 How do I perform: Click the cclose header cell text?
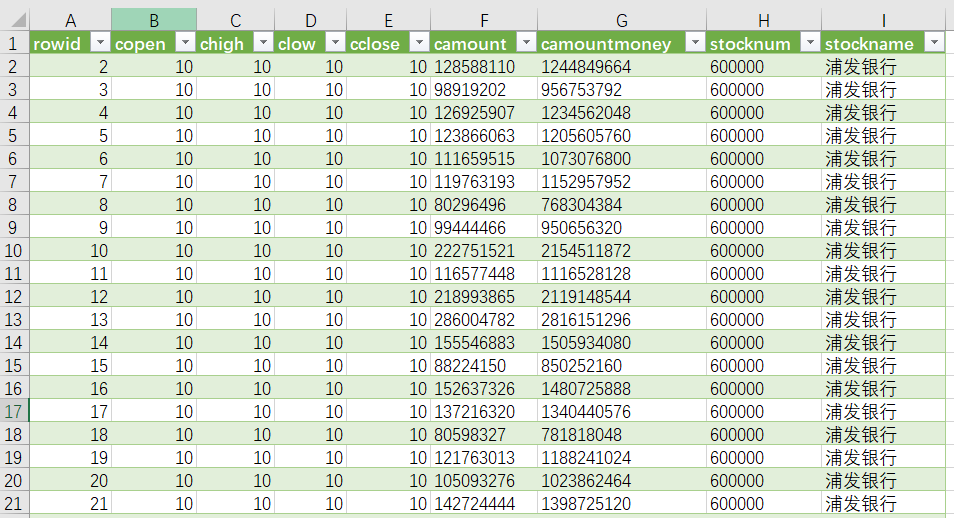(375, 44)
